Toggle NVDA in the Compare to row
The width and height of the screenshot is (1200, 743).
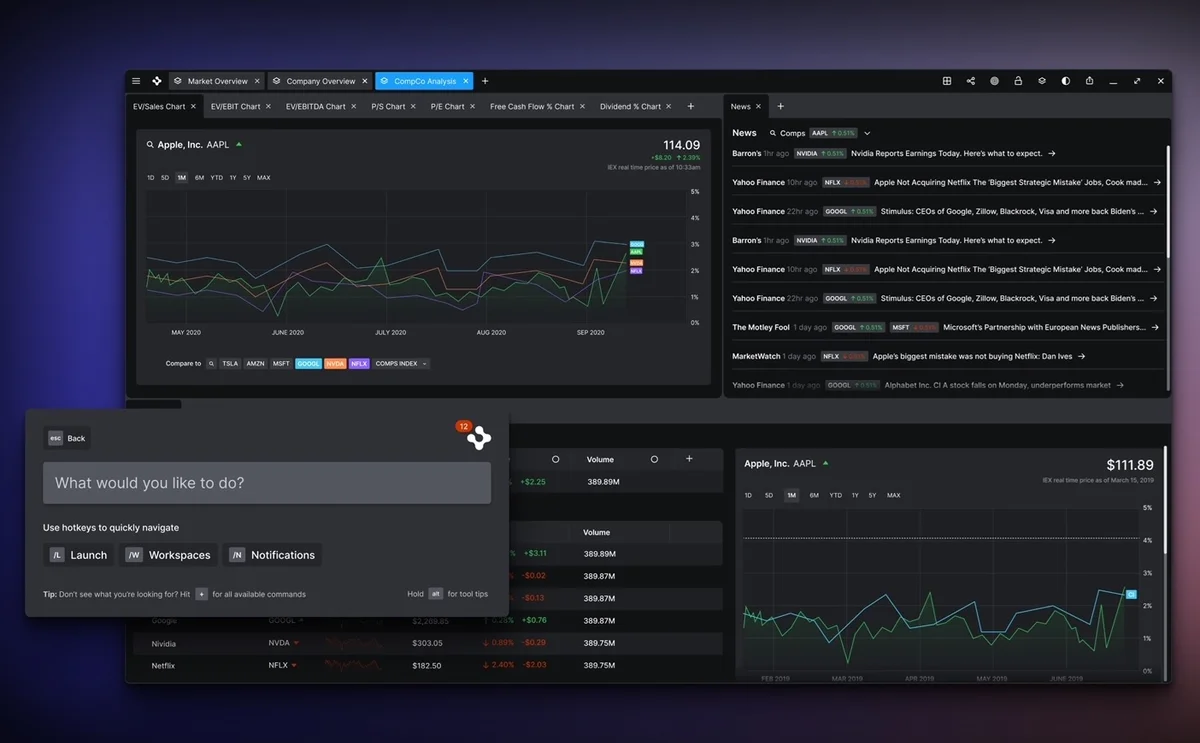pos(336,363)
